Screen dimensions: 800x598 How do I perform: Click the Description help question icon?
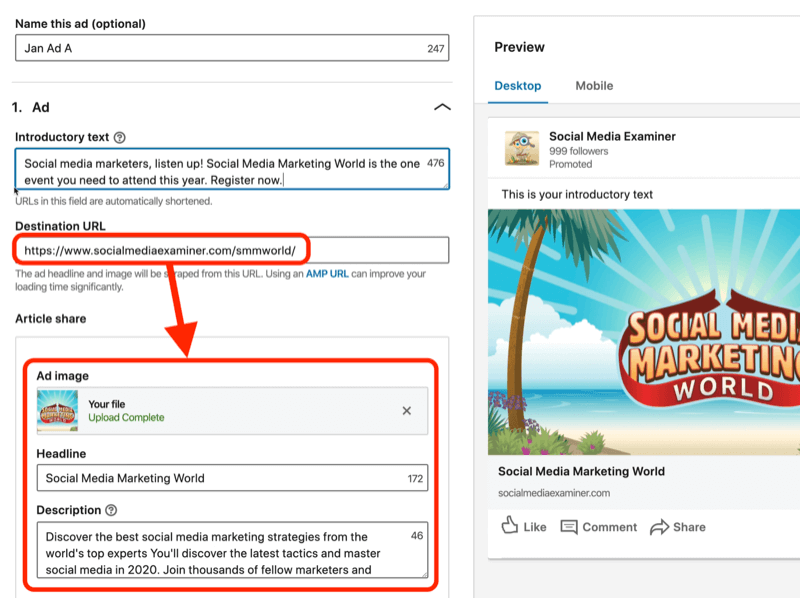coord(111,510)
